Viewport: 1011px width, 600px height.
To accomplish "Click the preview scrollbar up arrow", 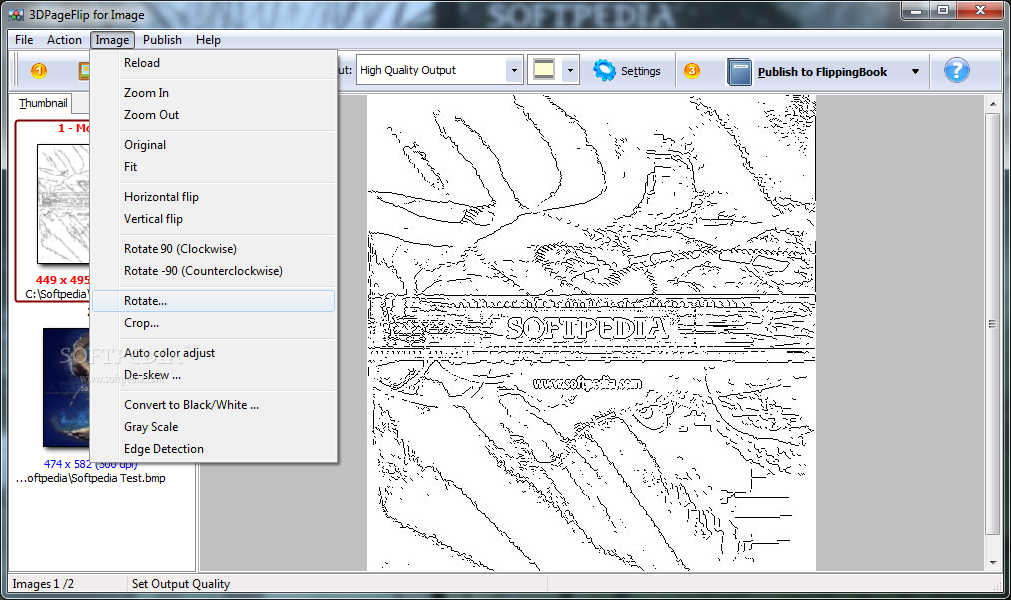I will (x=992, y=103).
